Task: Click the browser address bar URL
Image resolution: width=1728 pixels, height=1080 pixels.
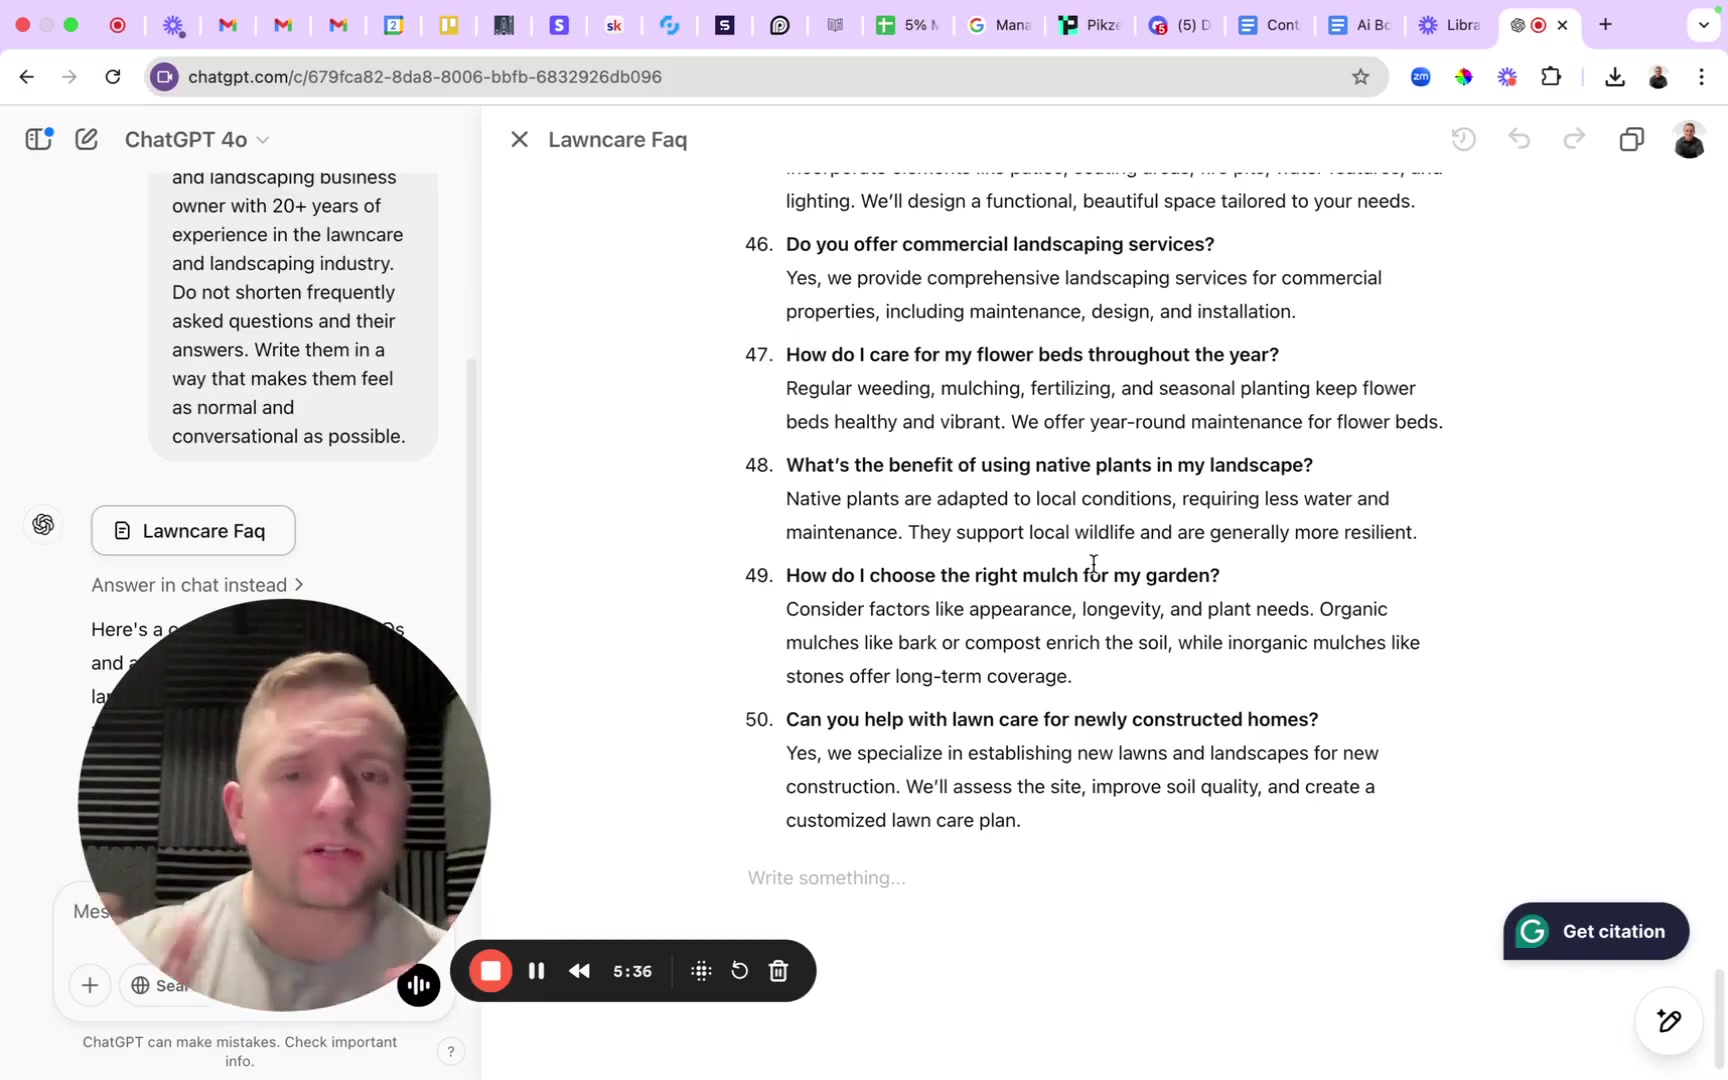Action: tap(425, 77)
